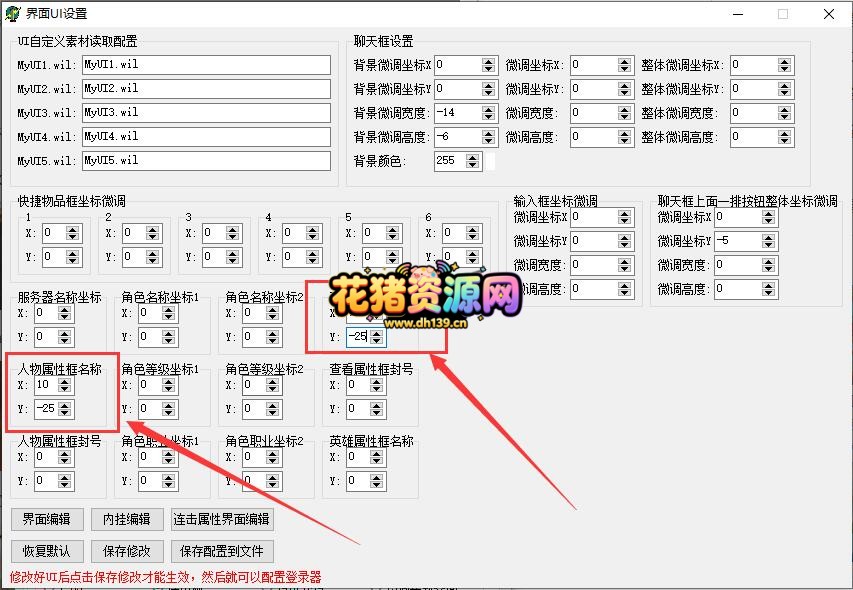Click the 英雄属性框名称 Y value field
Viewport: 853px width, 590px height.
tap(358, 481)
